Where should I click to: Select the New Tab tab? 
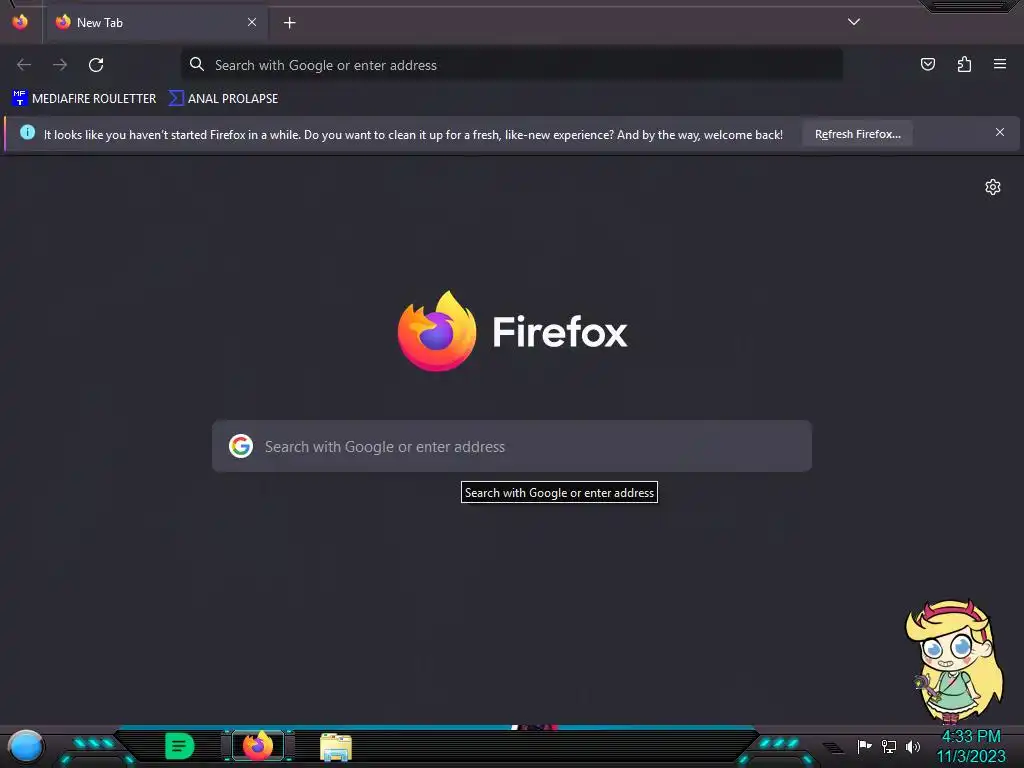tap(157, 23)
